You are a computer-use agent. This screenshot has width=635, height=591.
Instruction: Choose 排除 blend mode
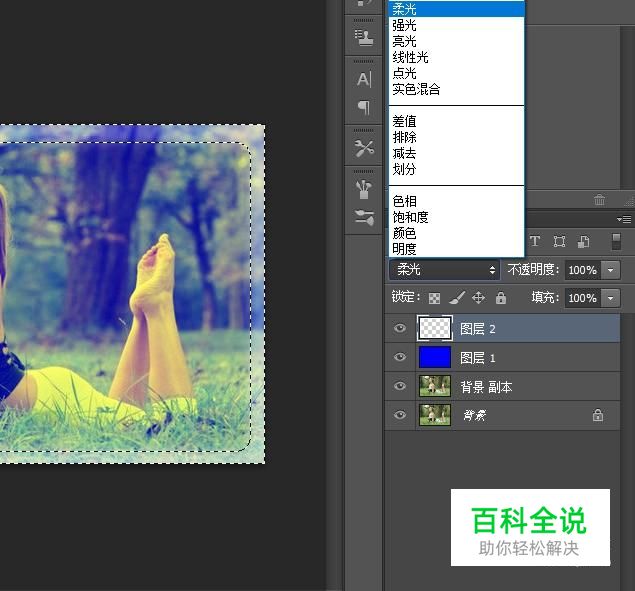click(456, 137)
